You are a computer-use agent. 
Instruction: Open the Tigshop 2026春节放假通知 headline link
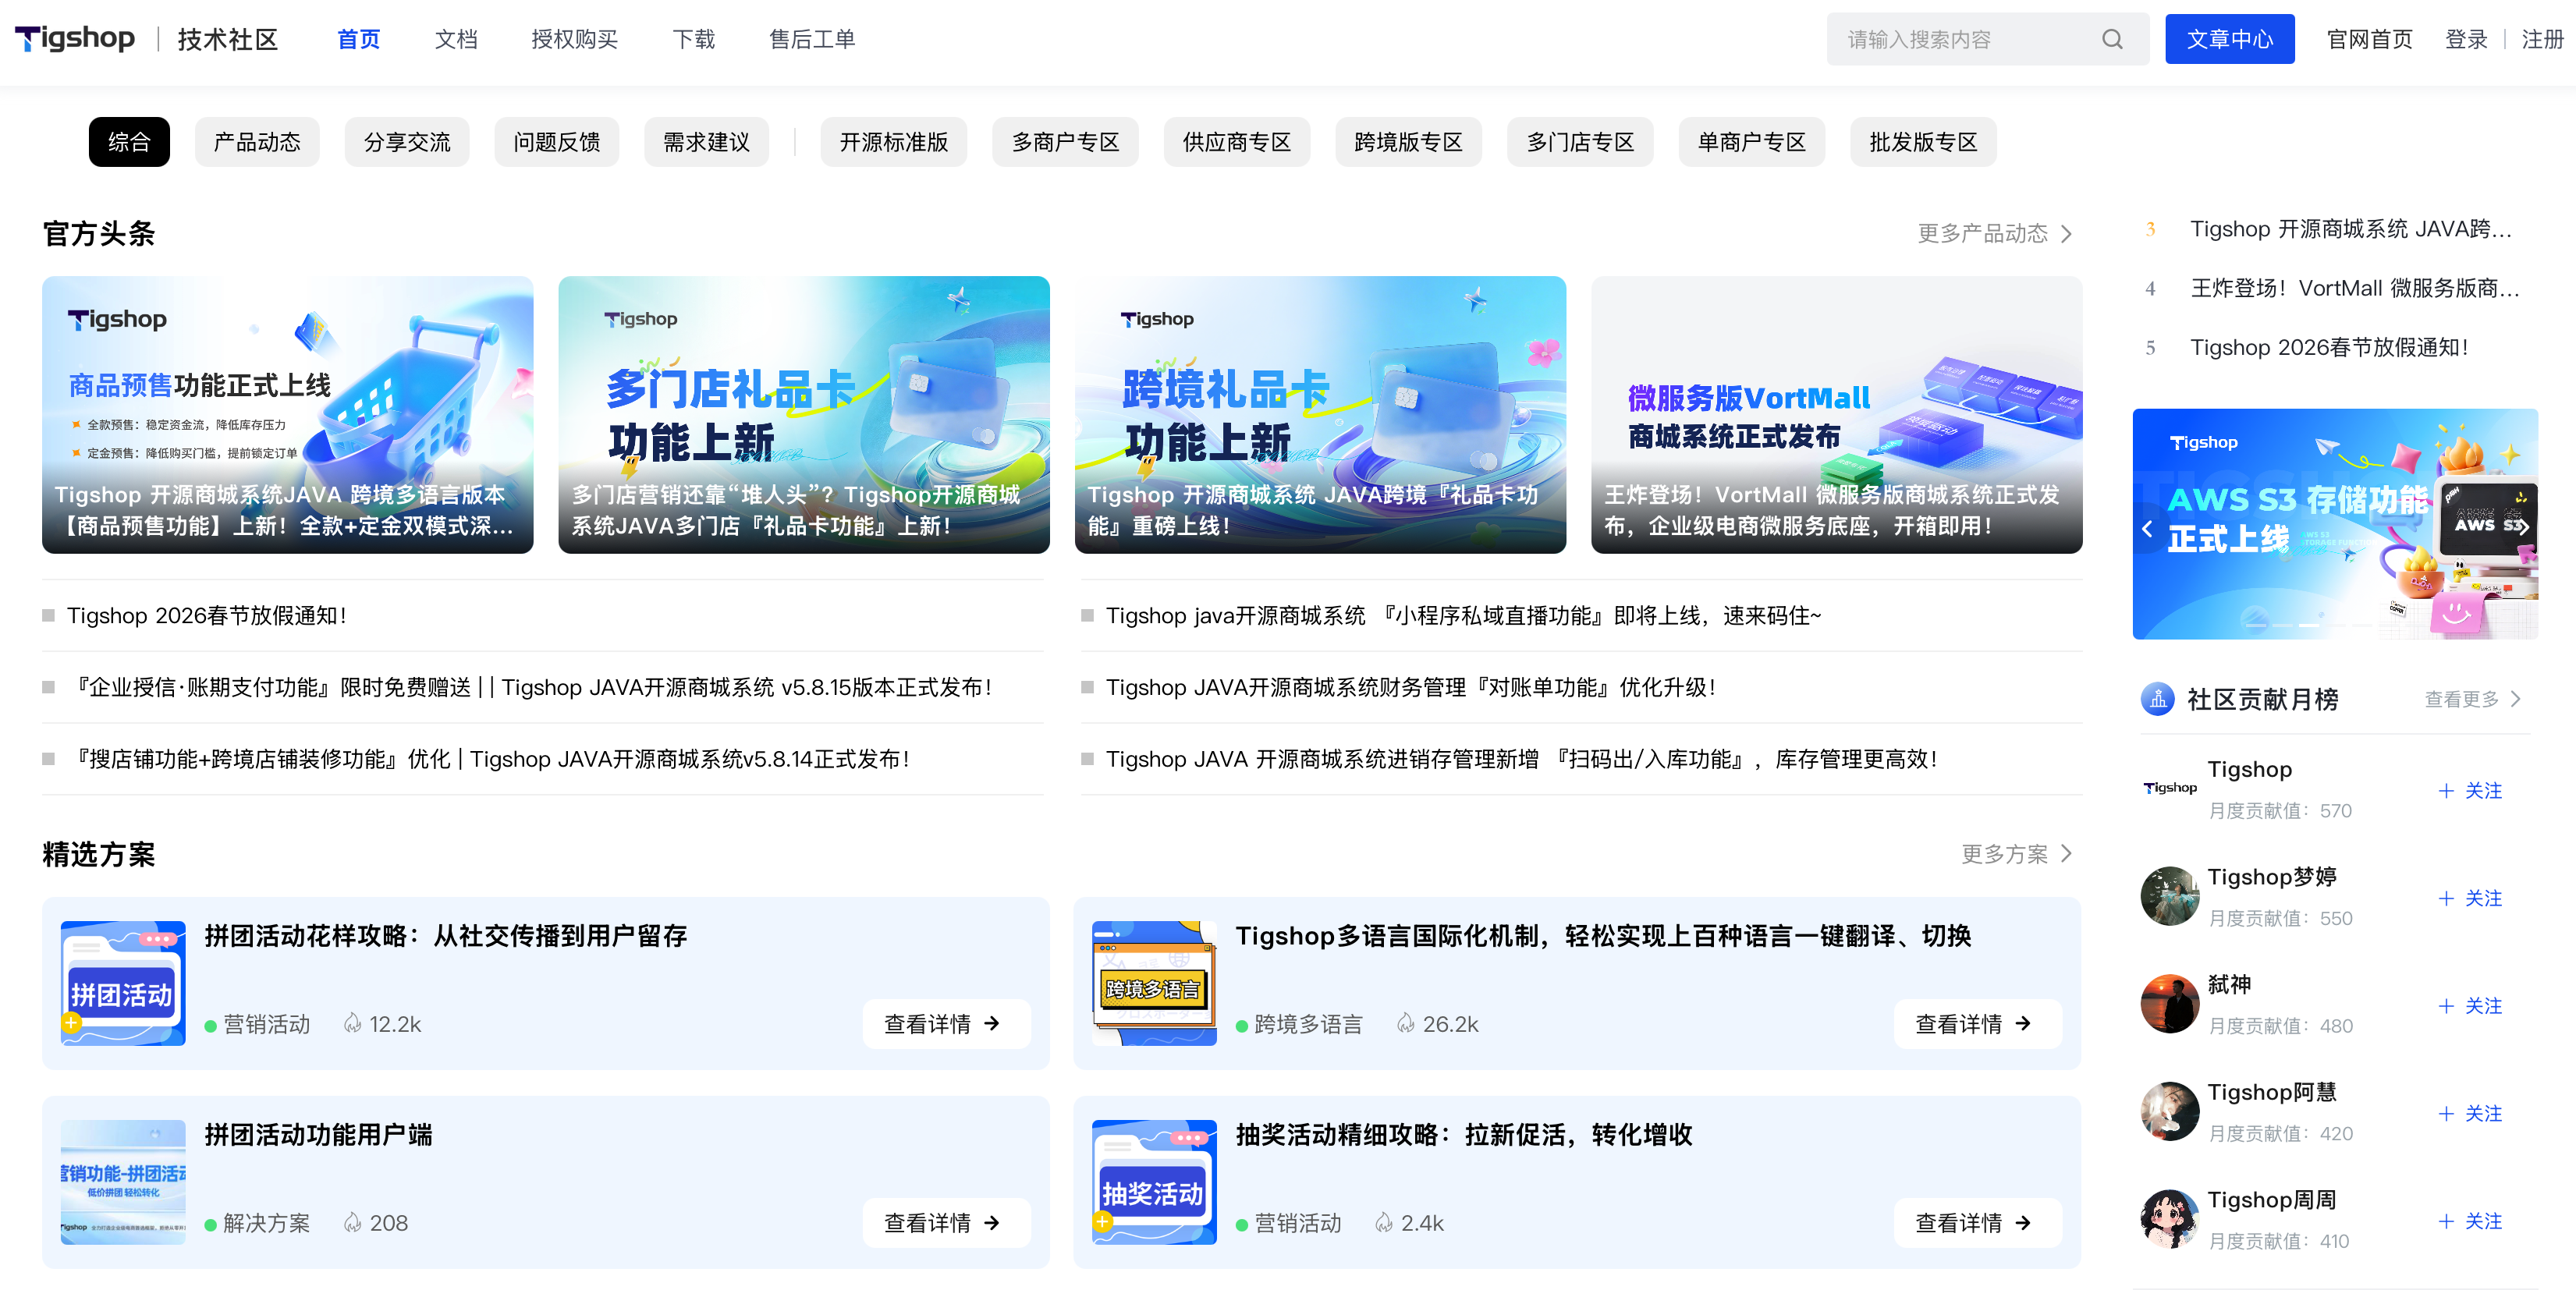pos(207,616)
